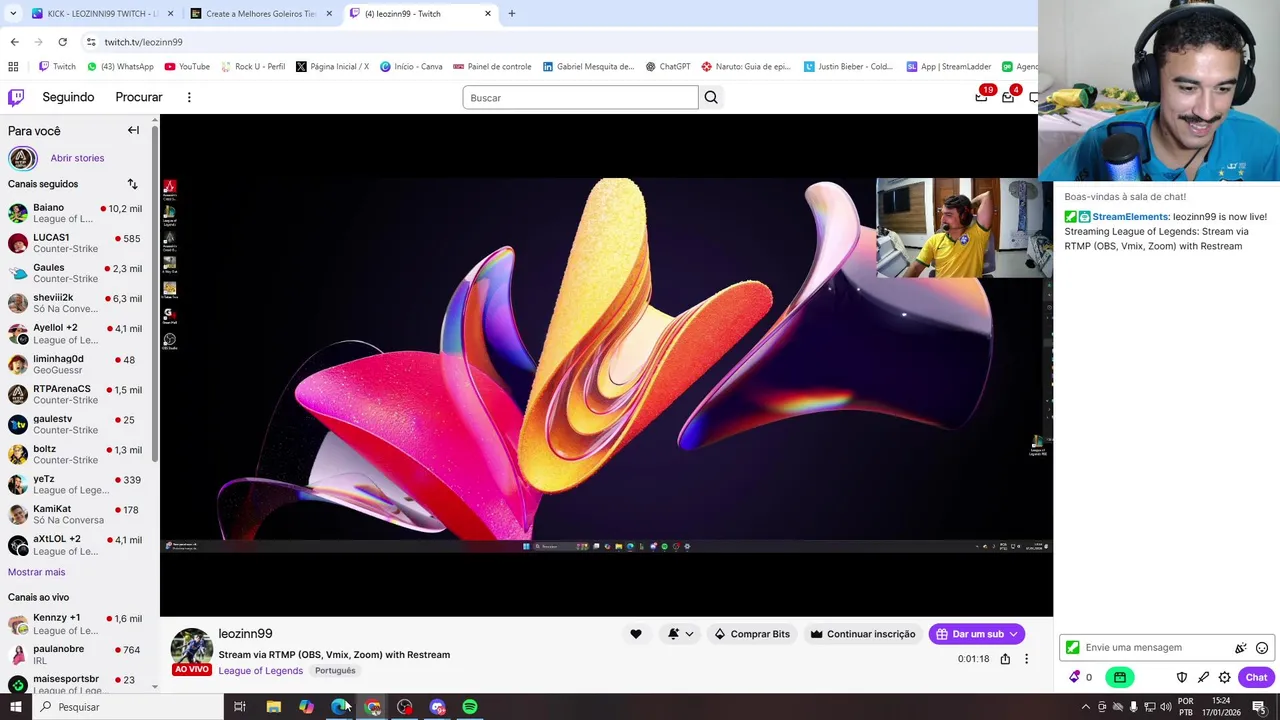The width and height of the screenshot is (1280, 720).
Task: Click the browser address bar
Action: coord(560,42)
